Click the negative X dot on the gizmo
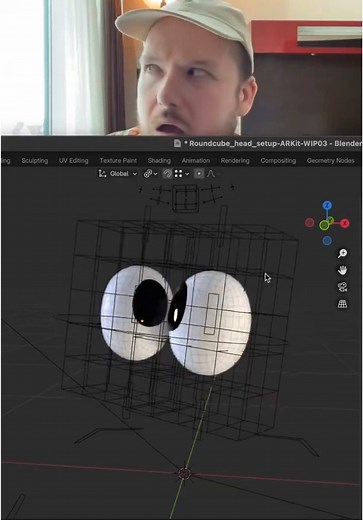Screen dimensions: 363x520 309,222
